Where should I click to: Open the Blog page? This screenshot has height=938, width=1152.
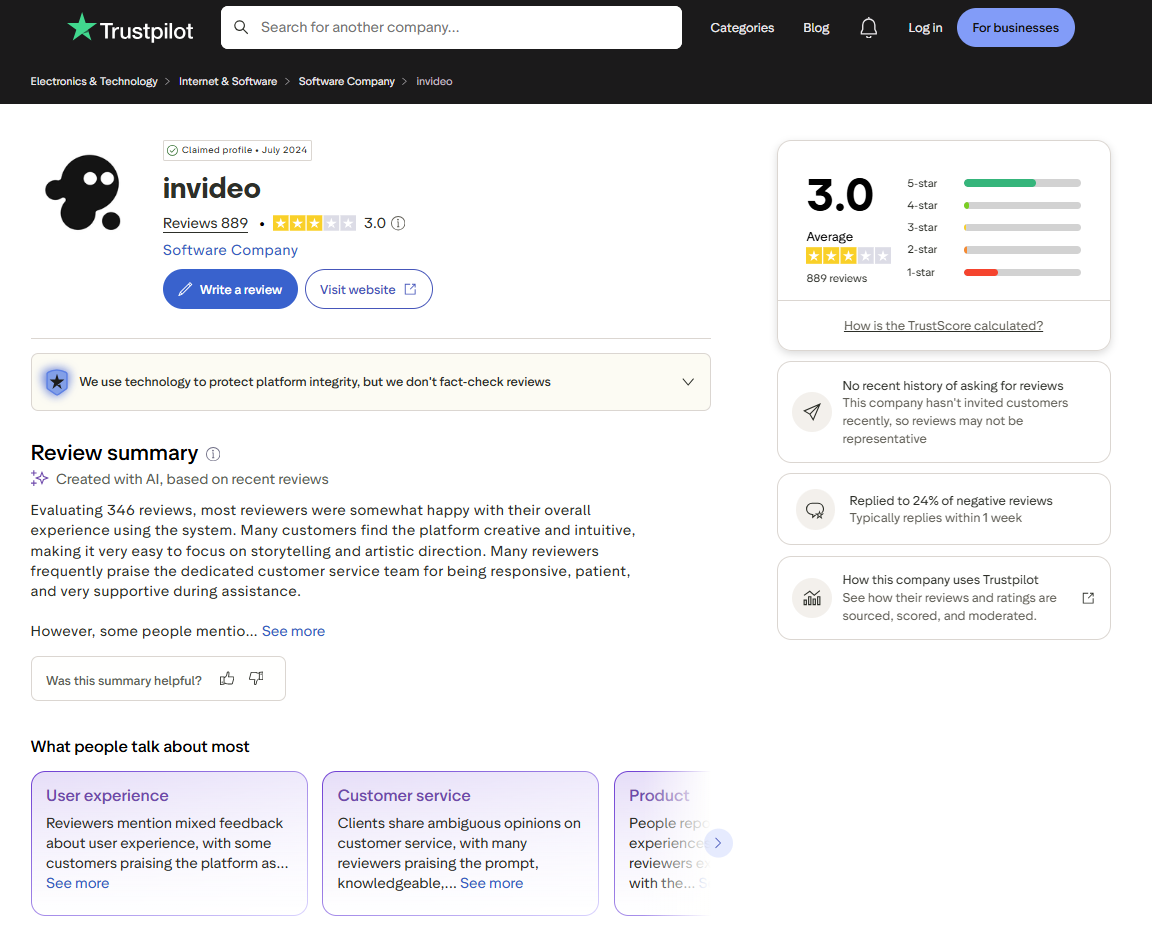pyautogui.click(x=816, y=28)
